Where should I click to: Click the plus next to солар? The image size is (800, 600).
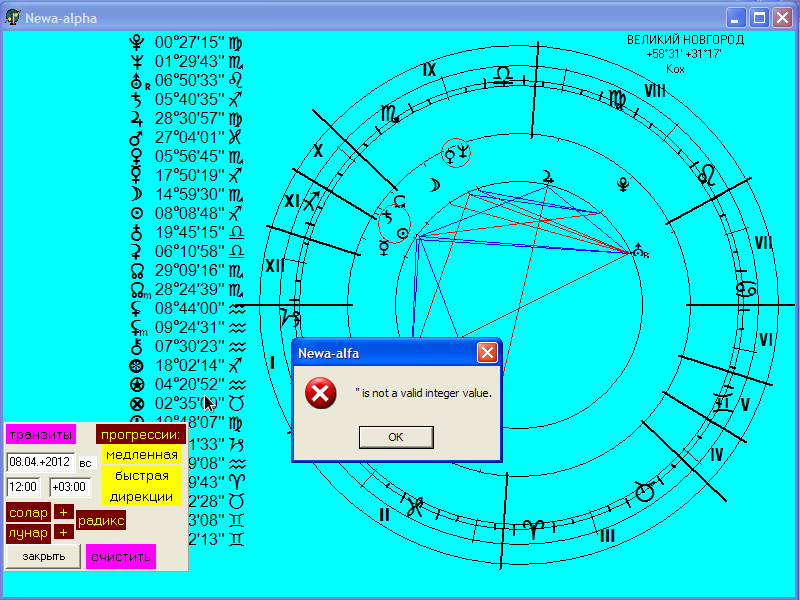point(63,512)
